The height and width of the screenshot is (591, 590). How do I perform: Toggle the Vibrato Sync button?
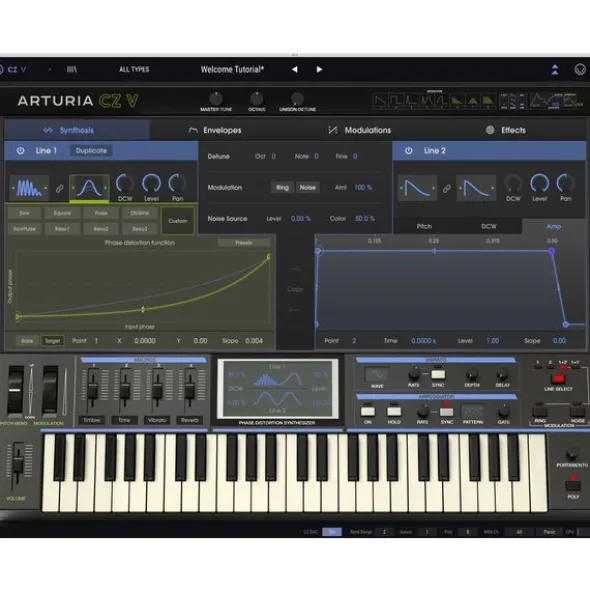point(438,373)
